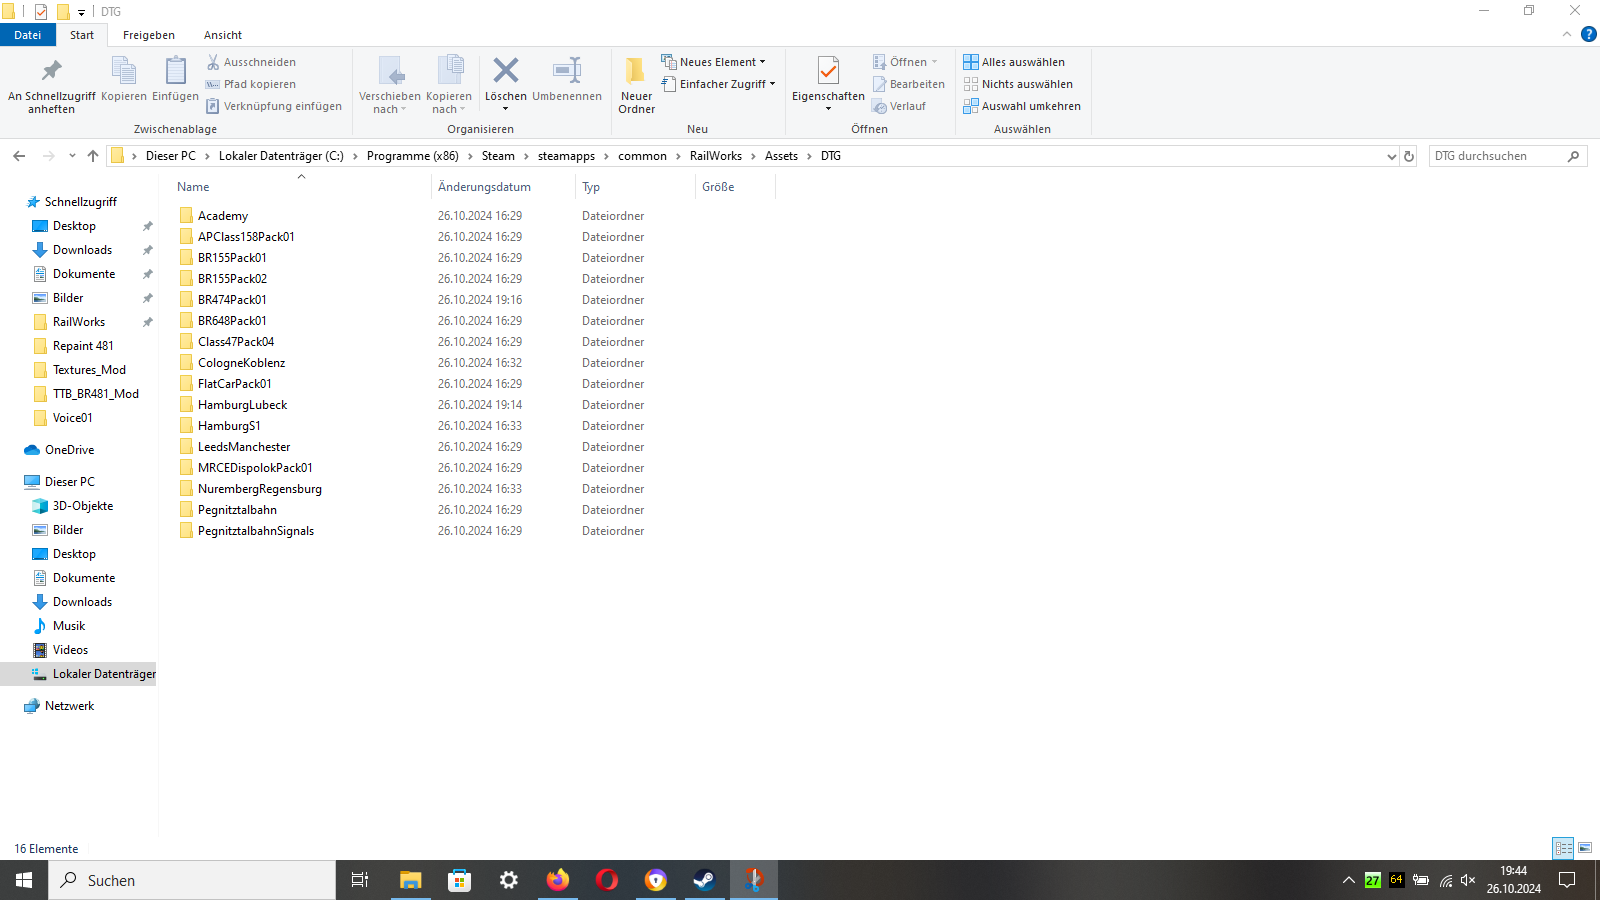Screen dimensions: 1600x900
Task: Create Neuer Ordner
Action: (636, 85)
